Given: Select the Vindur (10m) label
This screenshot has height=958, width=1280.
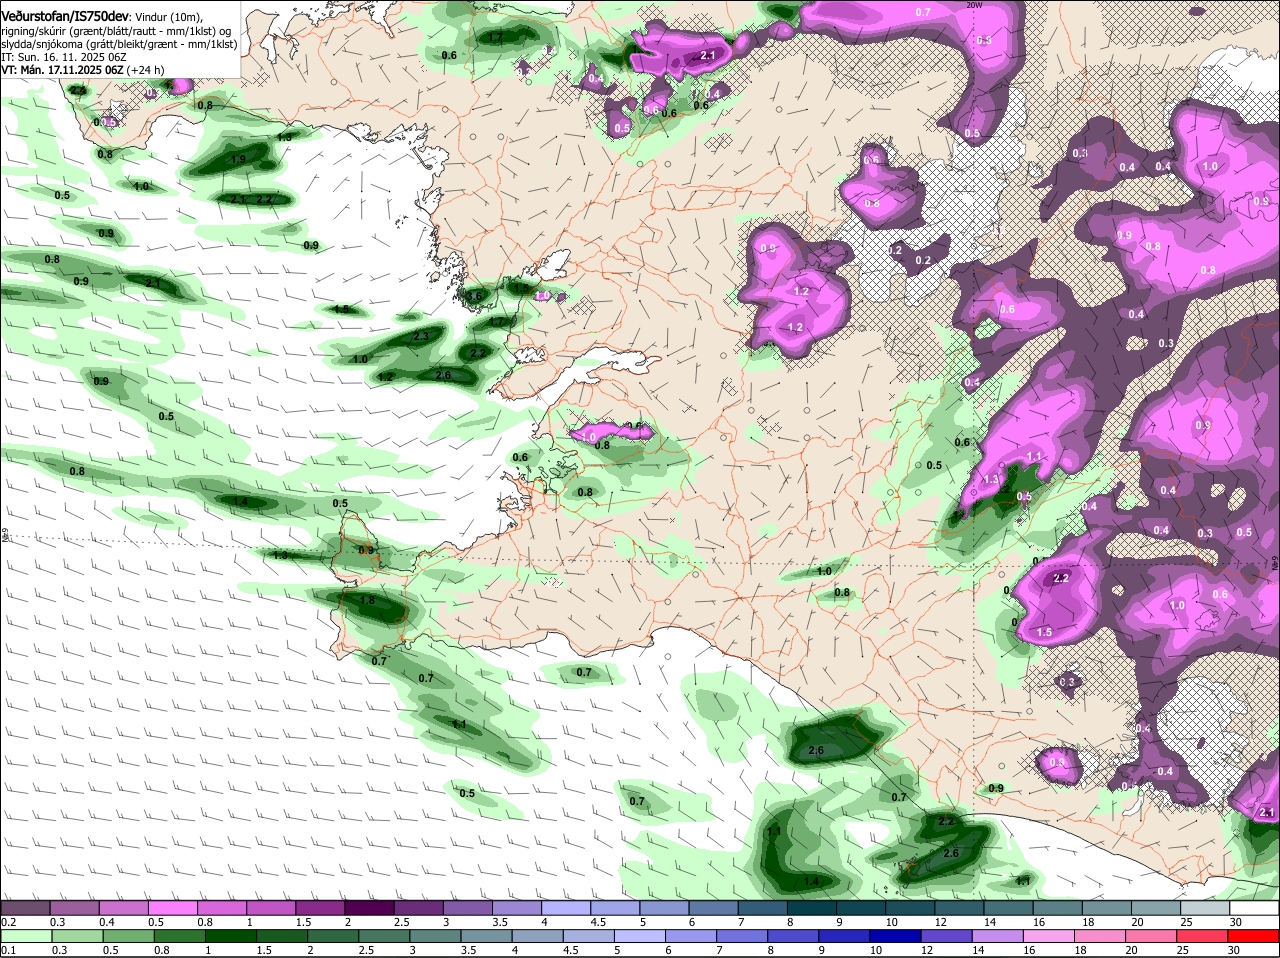Looking at the screenshot, I should [168, 17].
